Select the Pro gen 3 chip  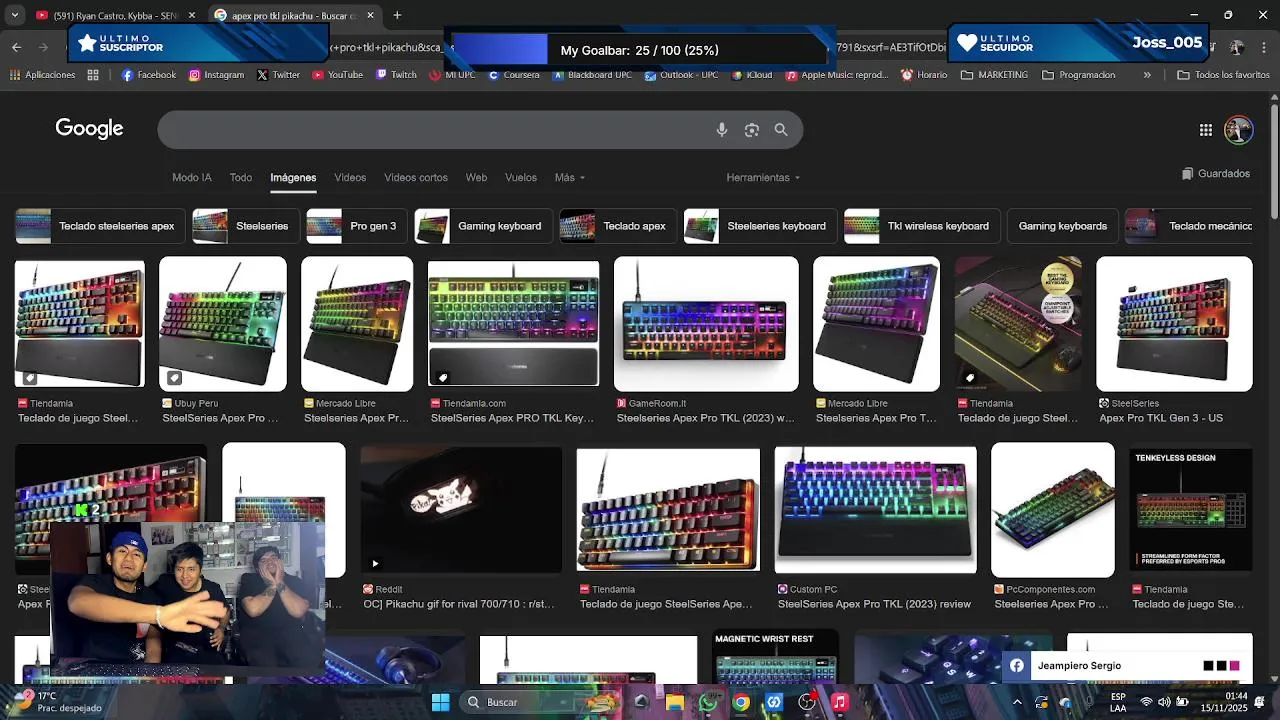pos(356,226)
